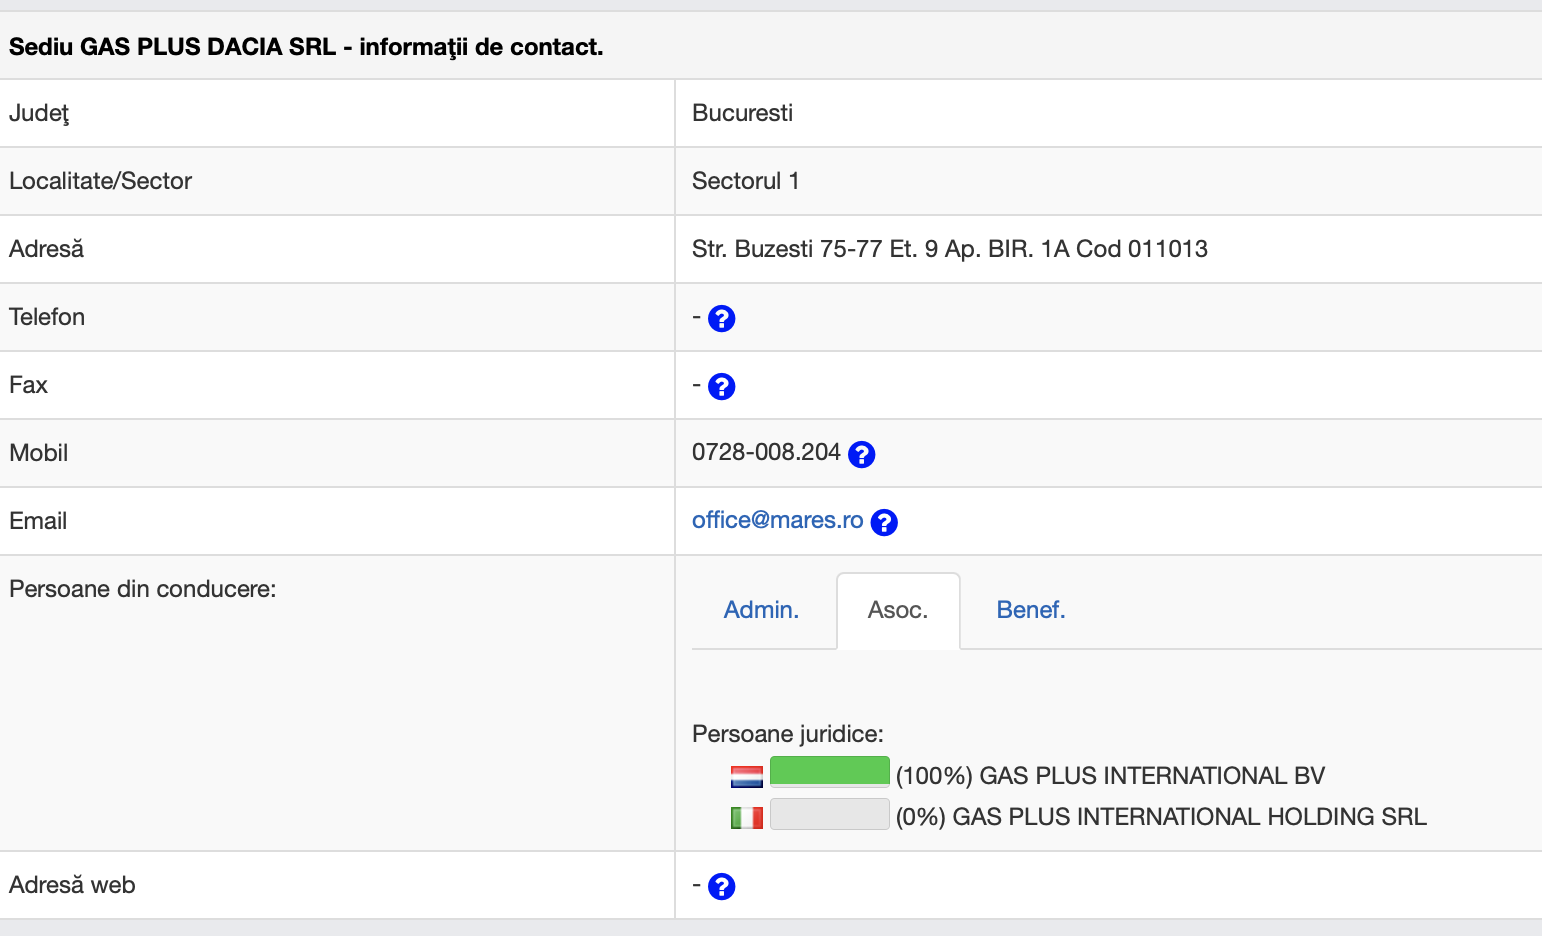The width and height of the screenshot is (1542, 936).
Task: Click the Str. Buzesti address text
Action: pyautogui.click(x=949, y=249)
